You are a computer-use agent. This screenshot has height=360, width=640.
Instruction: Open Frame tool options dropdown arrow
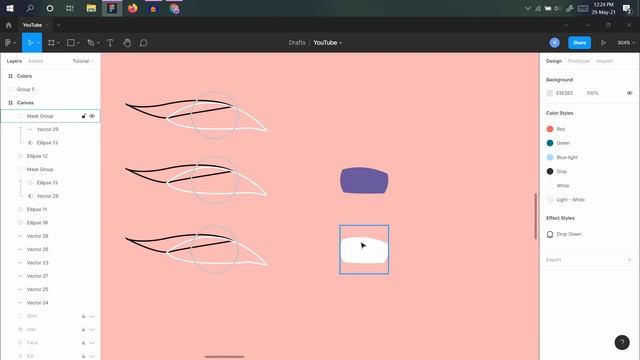click(x=58, y=43)
